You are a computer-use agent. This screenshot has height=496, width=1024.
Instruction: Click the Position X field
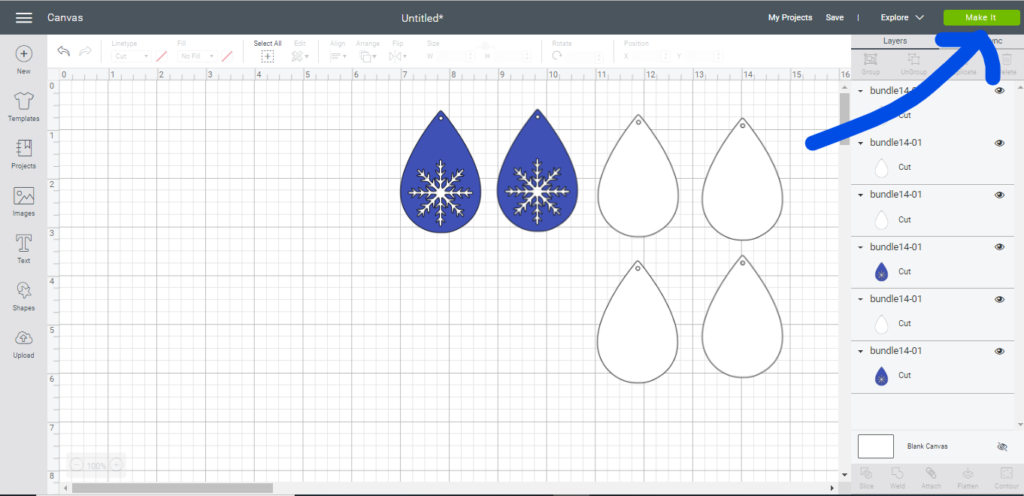(652, 57)
